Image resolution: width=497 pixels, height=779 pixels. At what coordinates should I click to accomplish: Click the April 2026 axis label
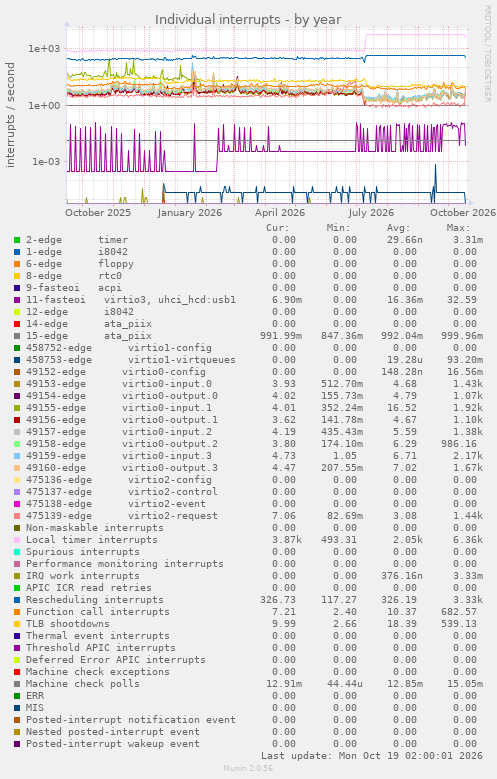click(x=280, y=213)
